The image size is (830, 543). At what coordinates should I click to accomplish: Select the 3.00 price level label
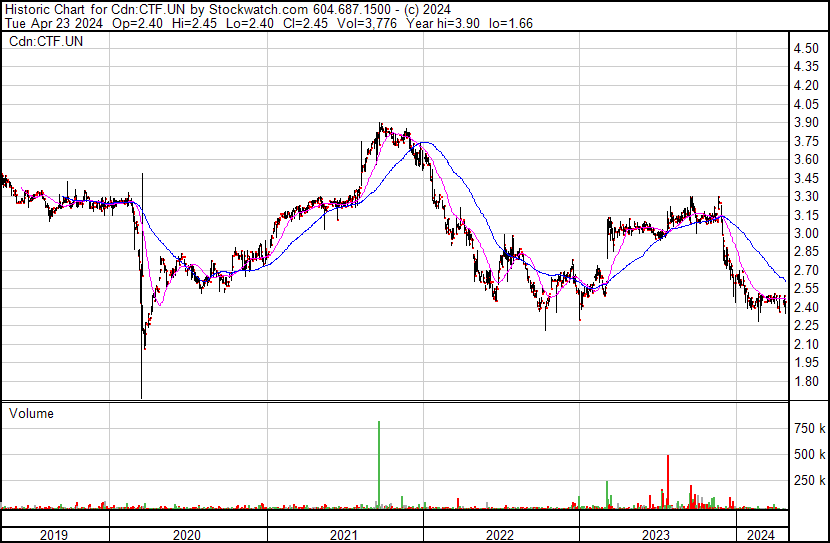pyautogui.click(x=806, y=233)
